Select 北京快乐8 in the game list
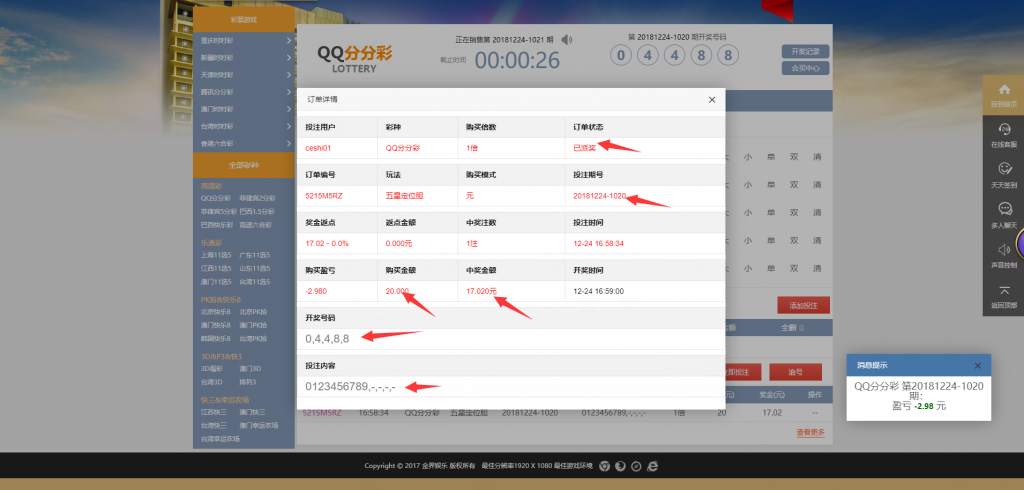 [x=216, y=312]
